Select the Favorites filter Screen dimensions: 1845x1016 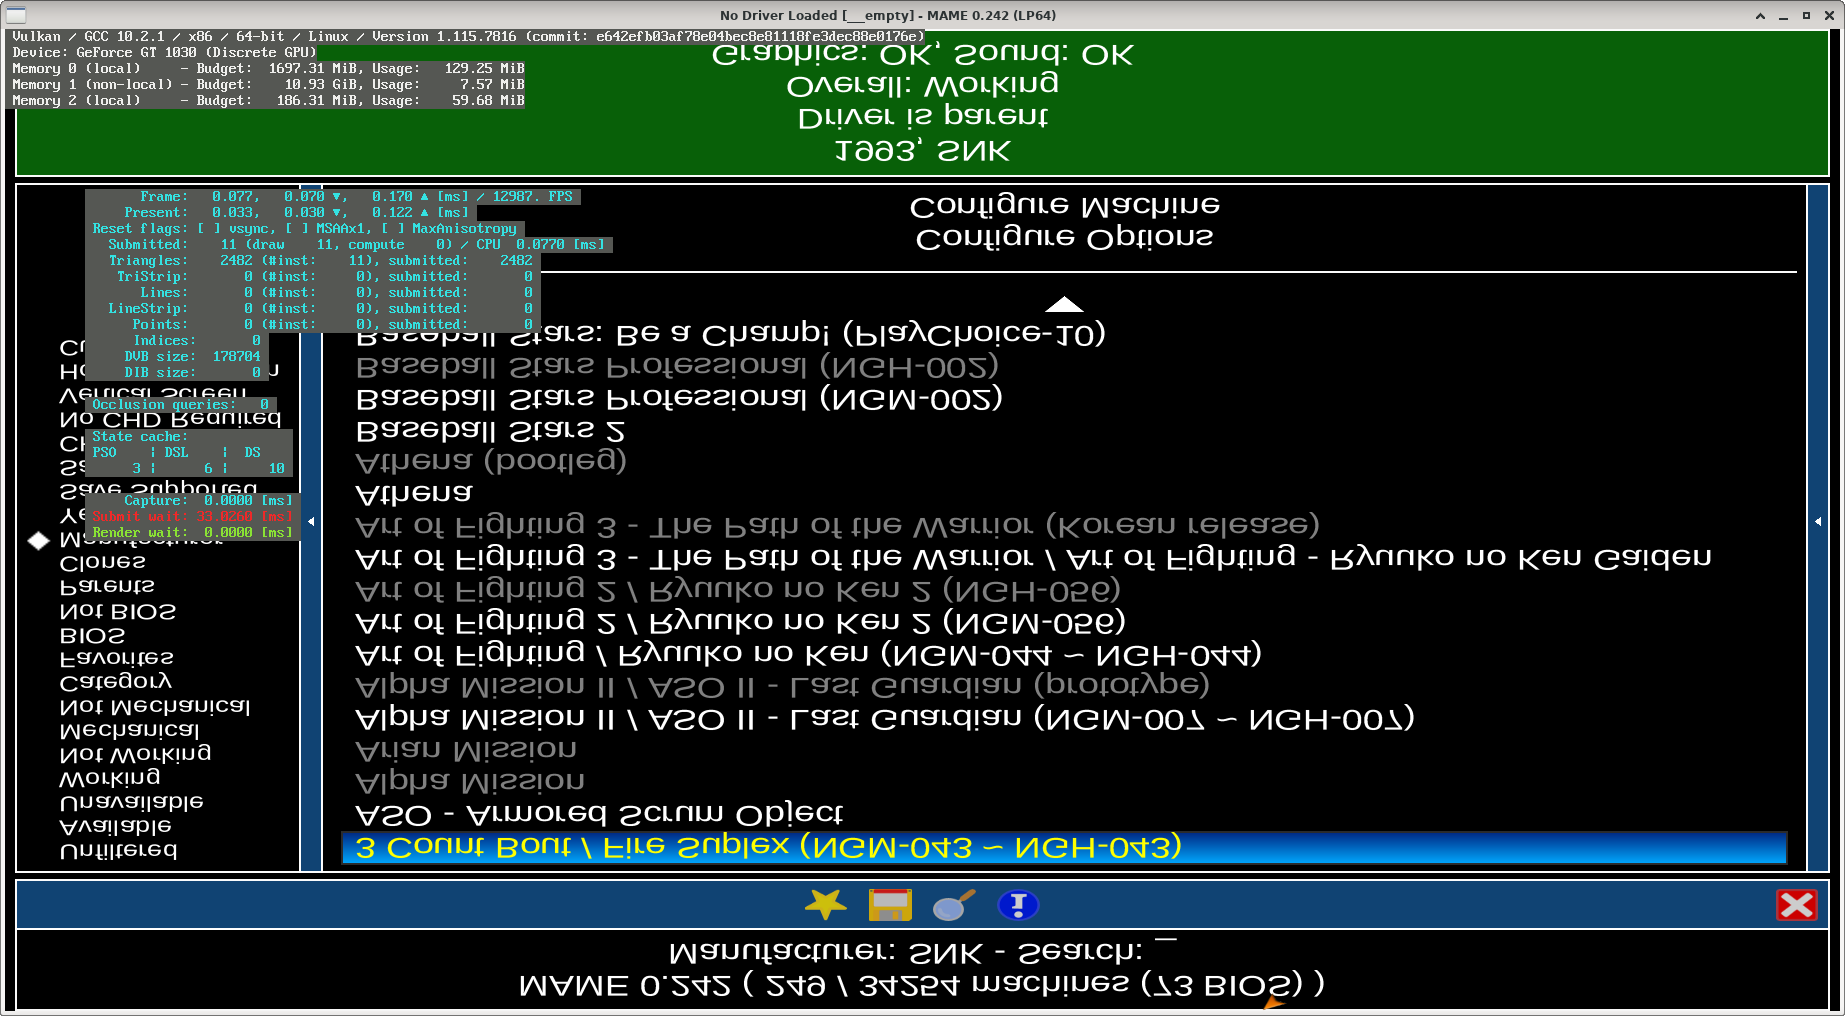pos(116,658)
